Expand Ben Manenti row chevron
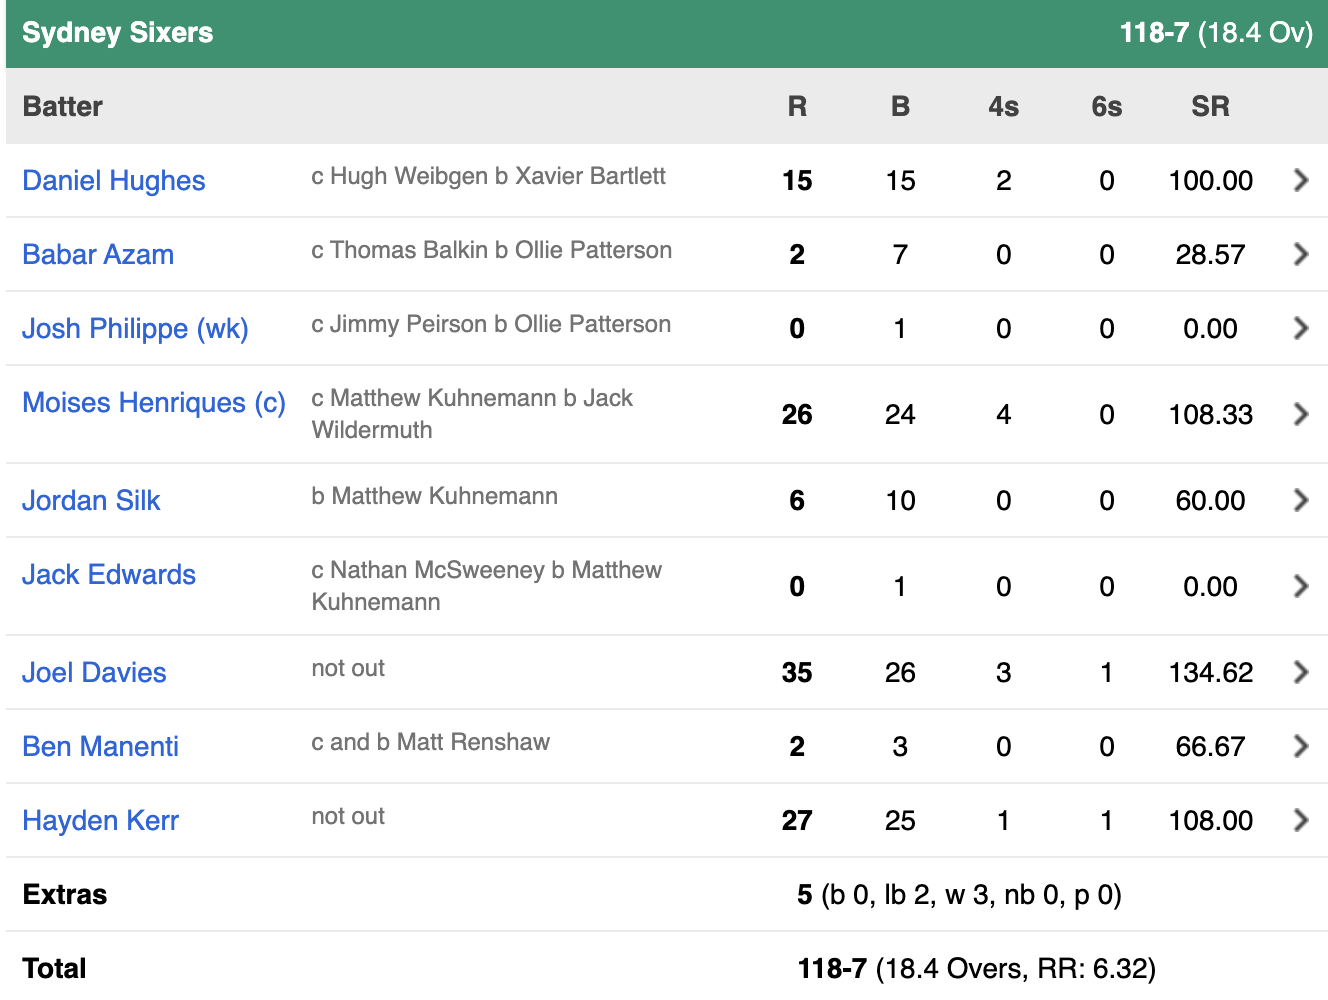The height and width of the screenshot is (1000, 1328). [x=1301, y=746]
